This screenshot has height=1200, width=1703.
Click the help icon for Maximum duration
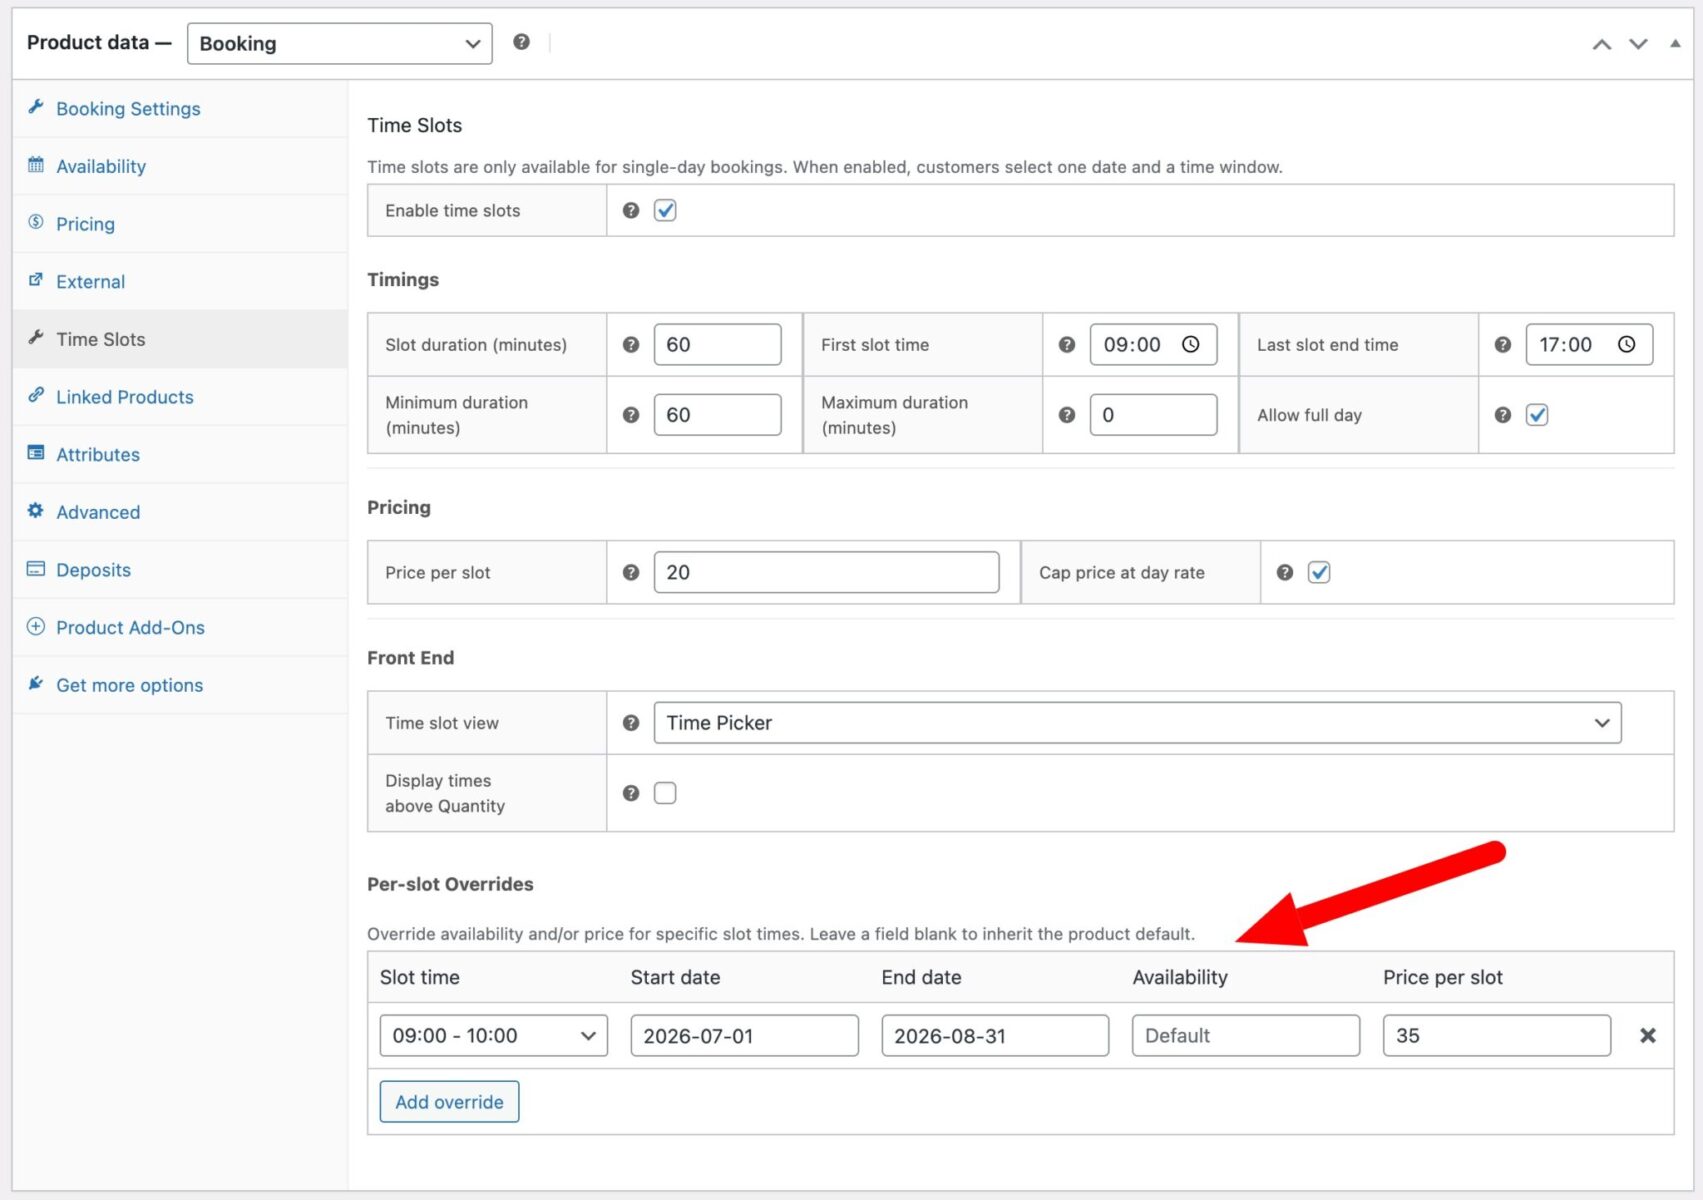(x=1066, y=415)
